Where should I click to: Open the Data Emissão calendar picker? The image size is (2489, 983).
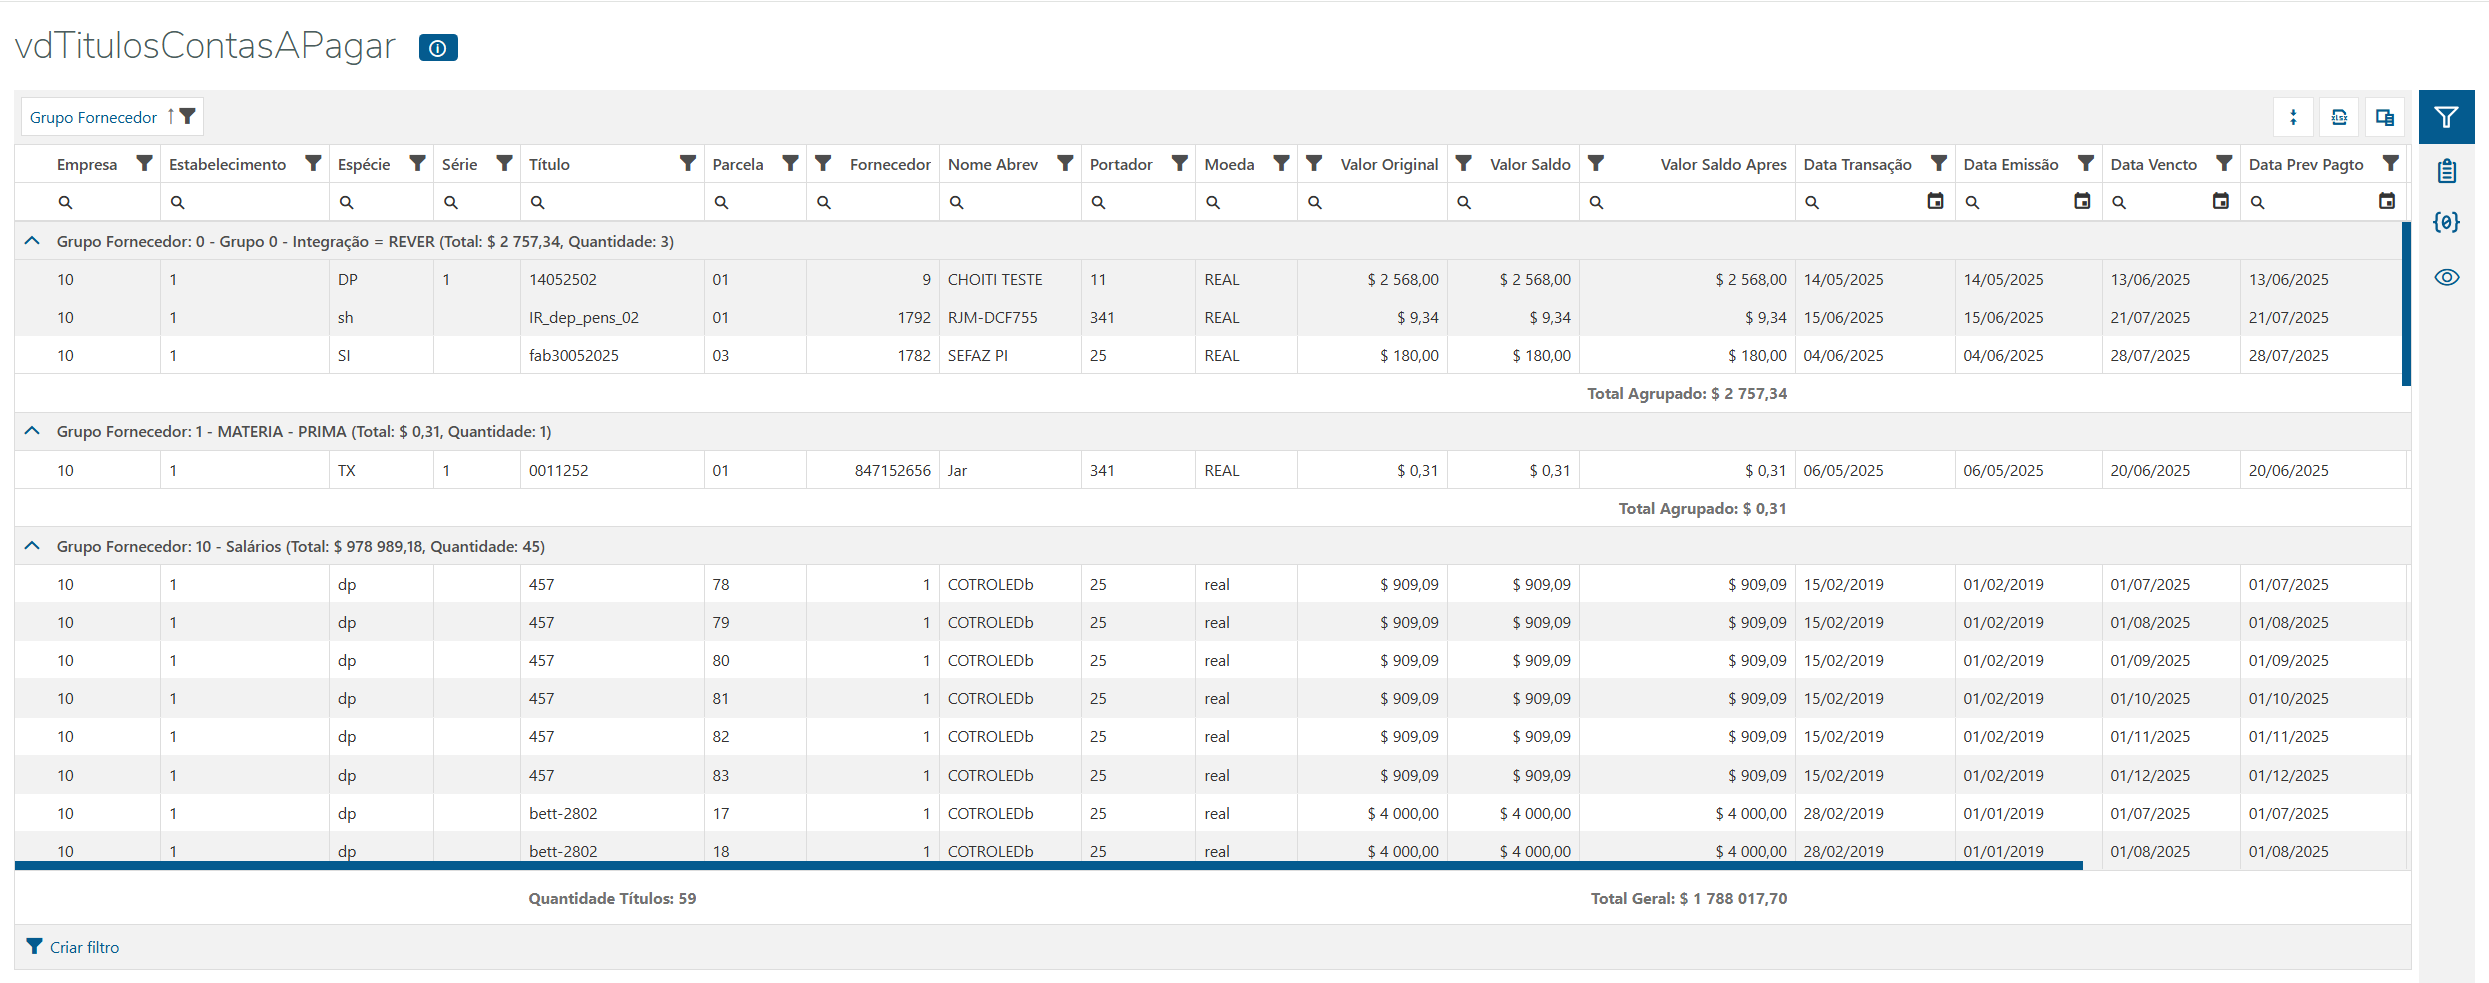click(2082, 201)
